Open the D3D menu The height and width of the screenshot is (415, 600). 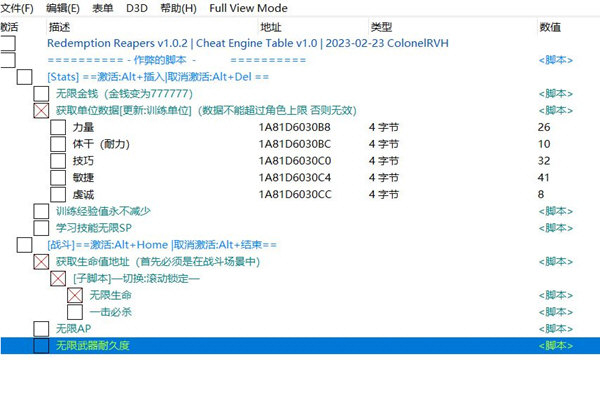tap(136, 8)
